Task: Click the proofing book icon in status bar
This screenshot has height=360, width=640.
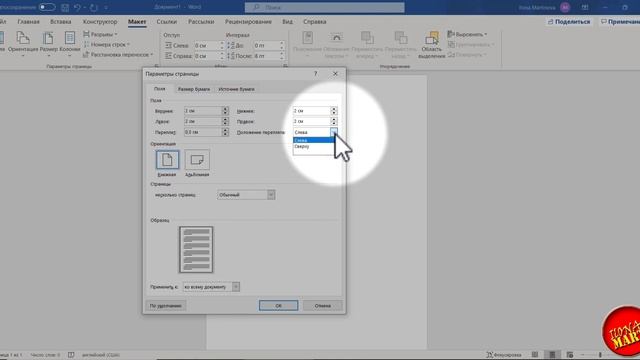Action: click(71, 355)
